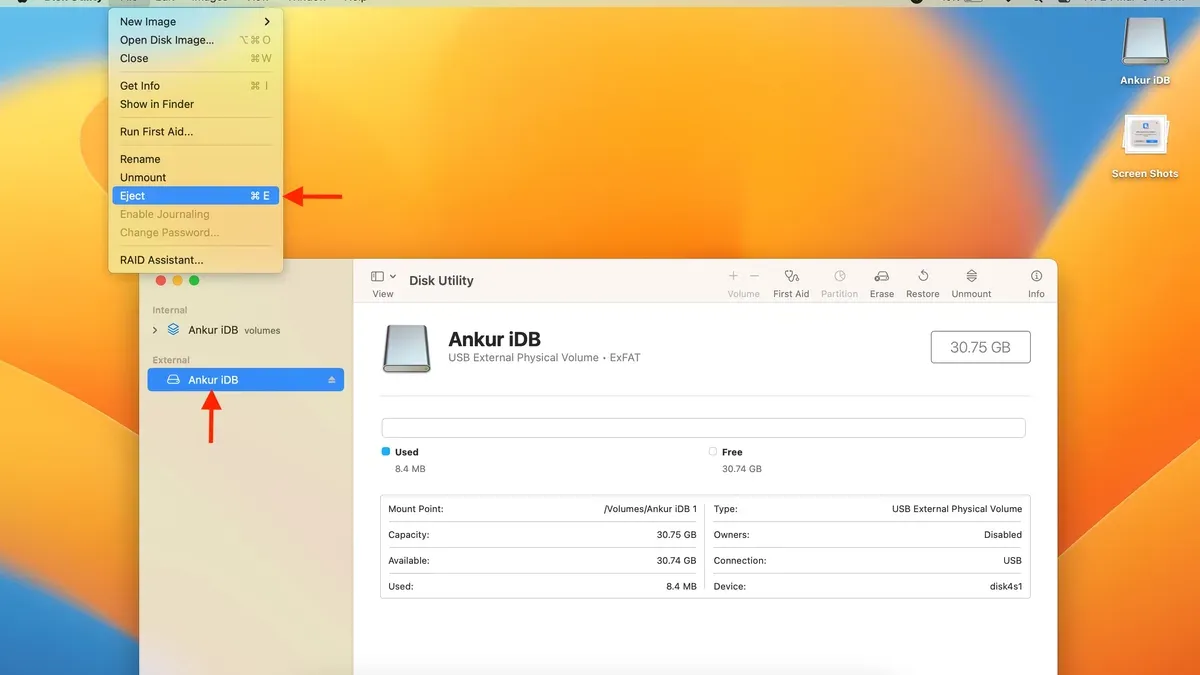
Task: Click the USB External Physical Volume • ExFAT subtitle
Action: 544,358
